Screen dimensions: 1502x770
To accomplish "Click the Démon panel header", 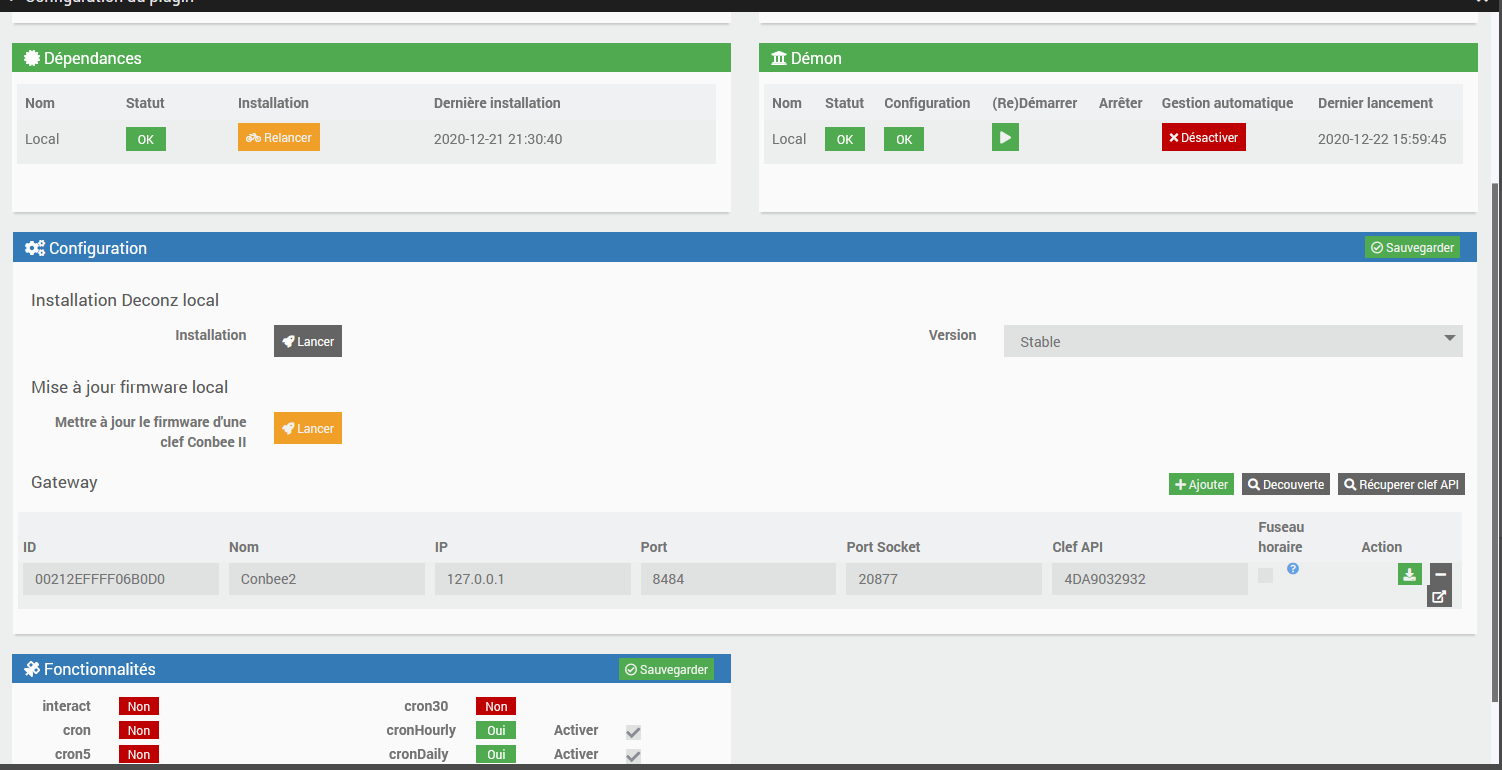I will pyautogui.click(x=1118, y=58).
